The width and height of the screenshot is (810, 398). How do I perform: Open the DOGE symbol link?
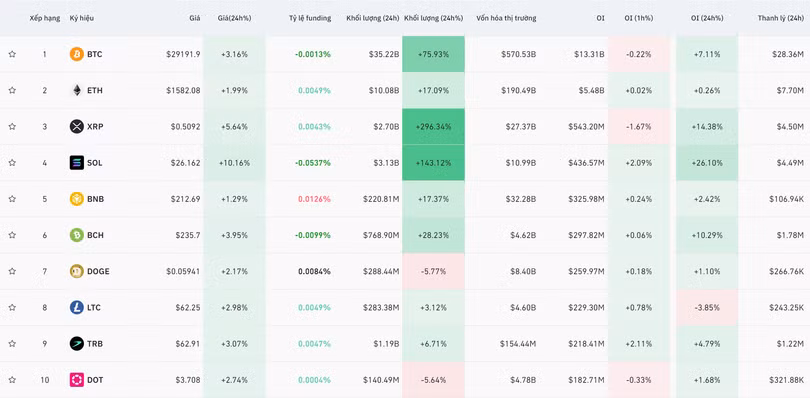(x=98, y=271)
